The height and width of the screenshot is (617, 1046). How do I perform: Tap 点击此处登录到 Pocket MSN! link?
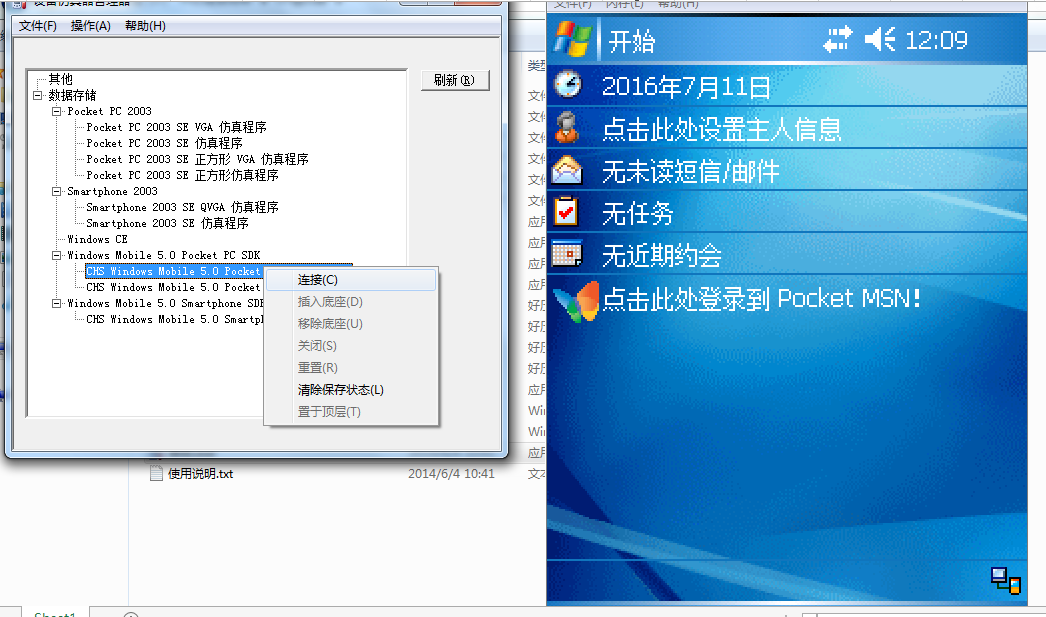coord(762,299)
